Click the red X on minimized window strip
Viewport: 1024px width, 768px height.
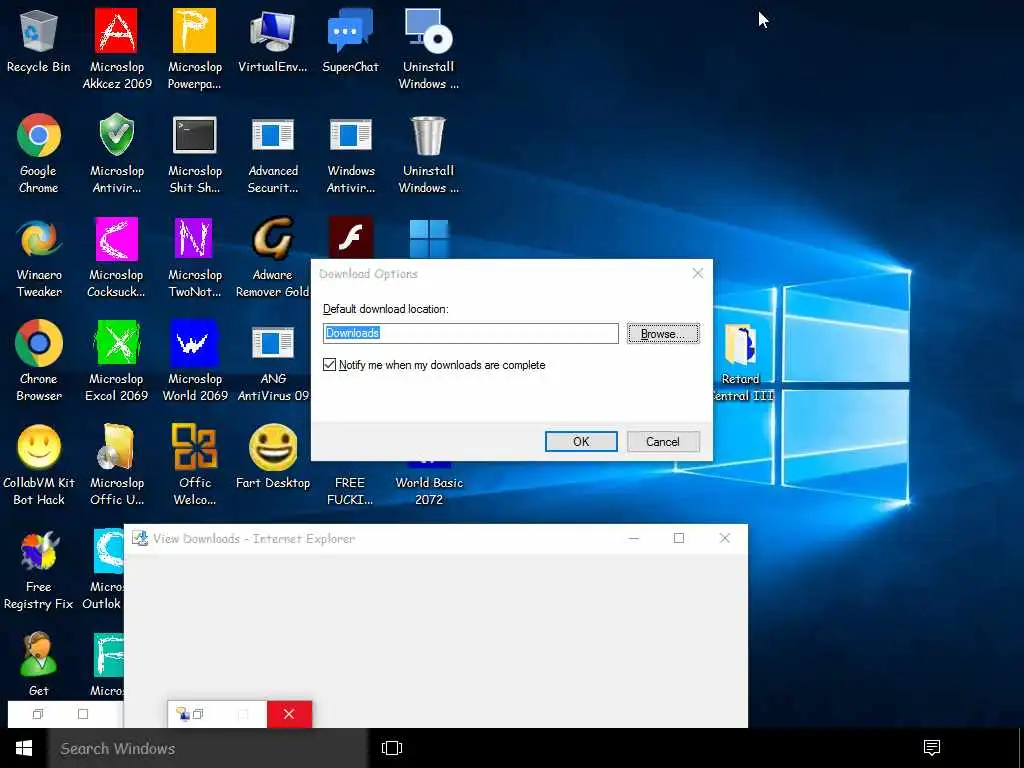pos(289,714)
